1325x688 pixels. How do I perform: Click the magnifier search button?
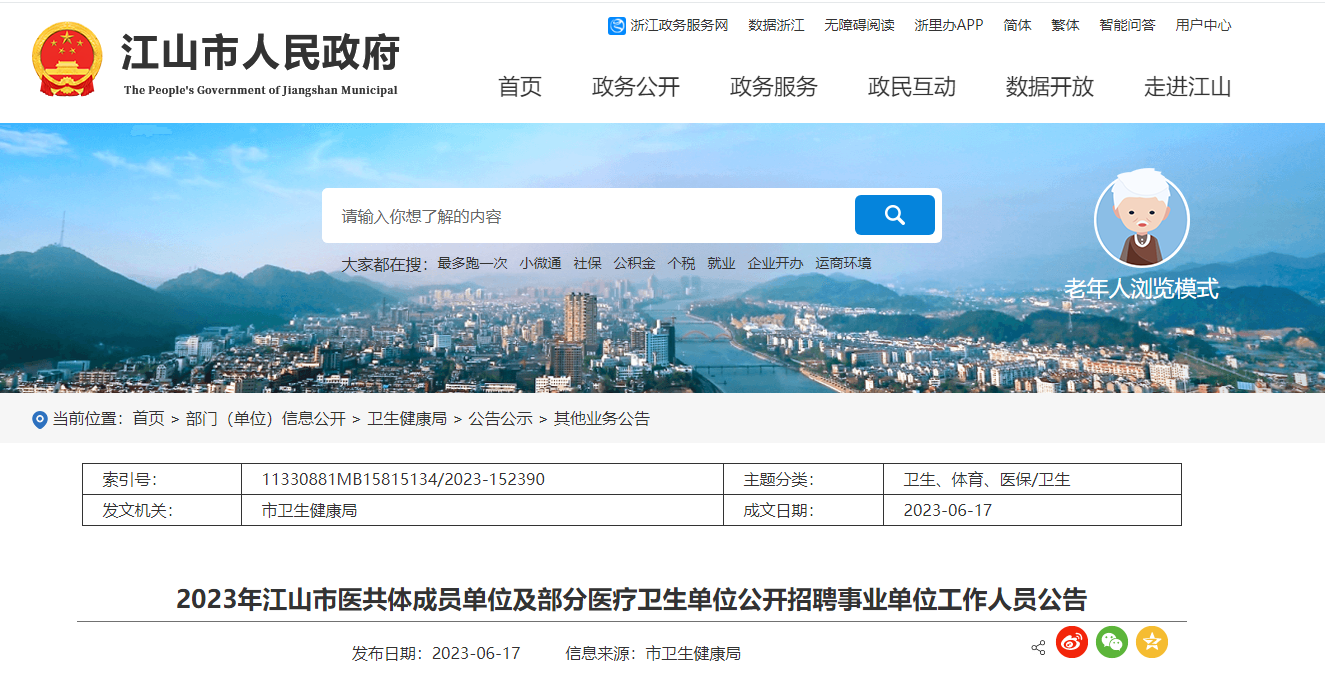[x=894, y=215]
